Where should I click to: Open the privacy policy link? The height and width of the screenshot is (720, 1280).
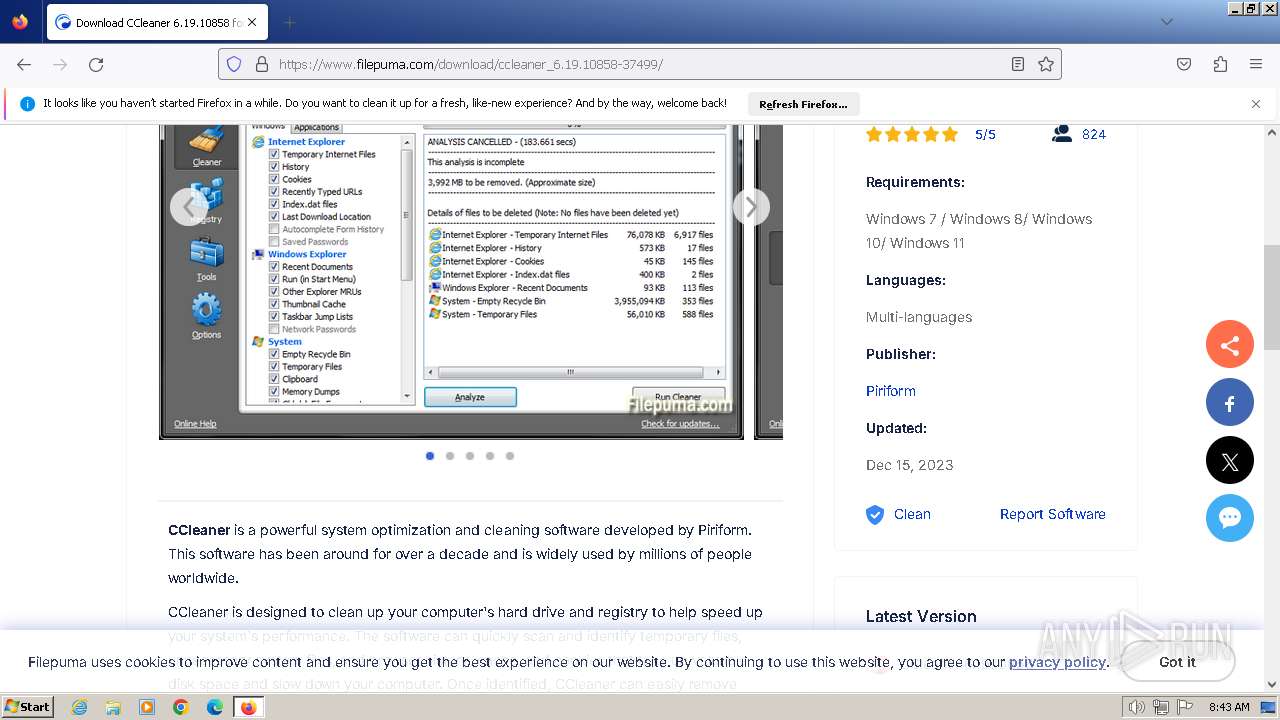point(1057,662)
